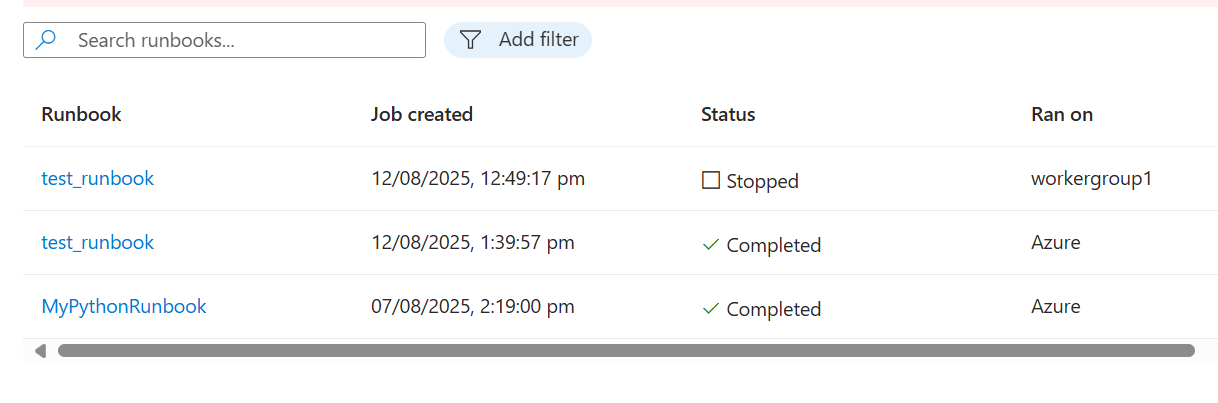Select the 12/08/2025, 12:49:17 pm job timestamp
This screenshot has height=403, width=1218.
pos(478,179)
